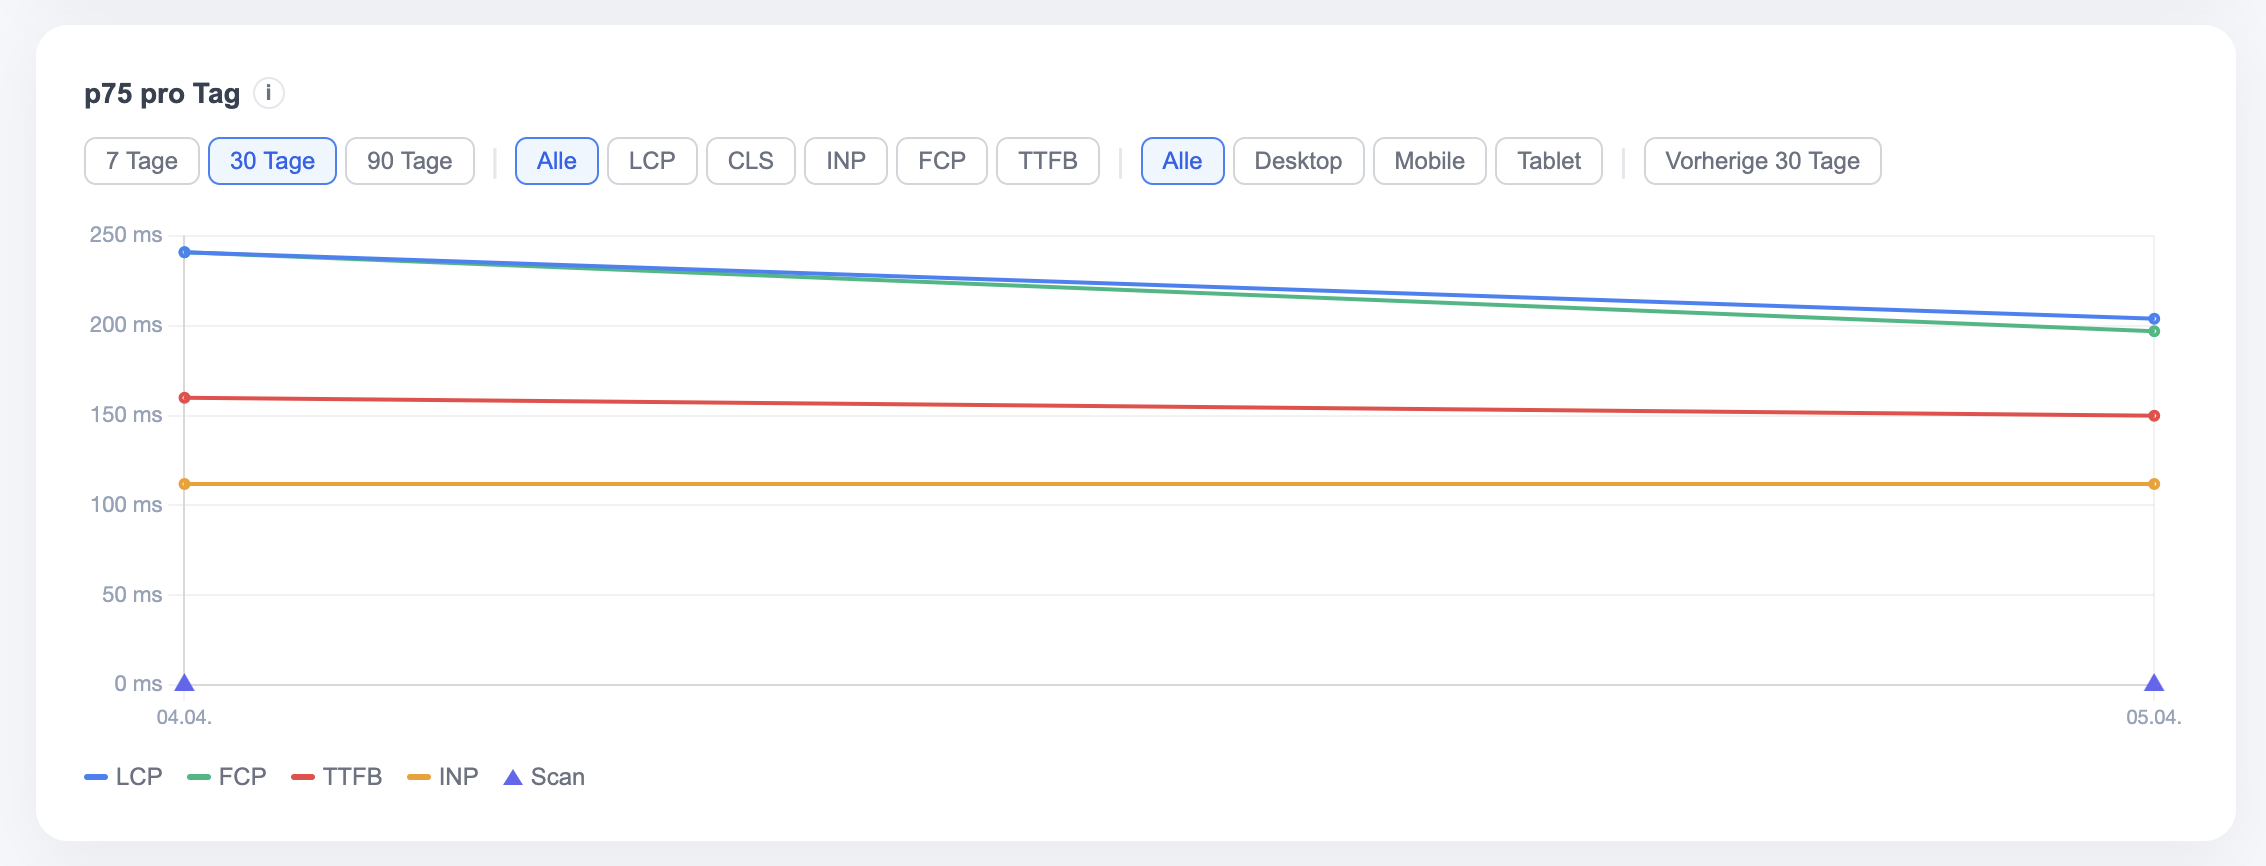Screen dimensions: 2266x866
Task: Click the info icon beside p75 pro Tag
Action: tap(268, 93)
